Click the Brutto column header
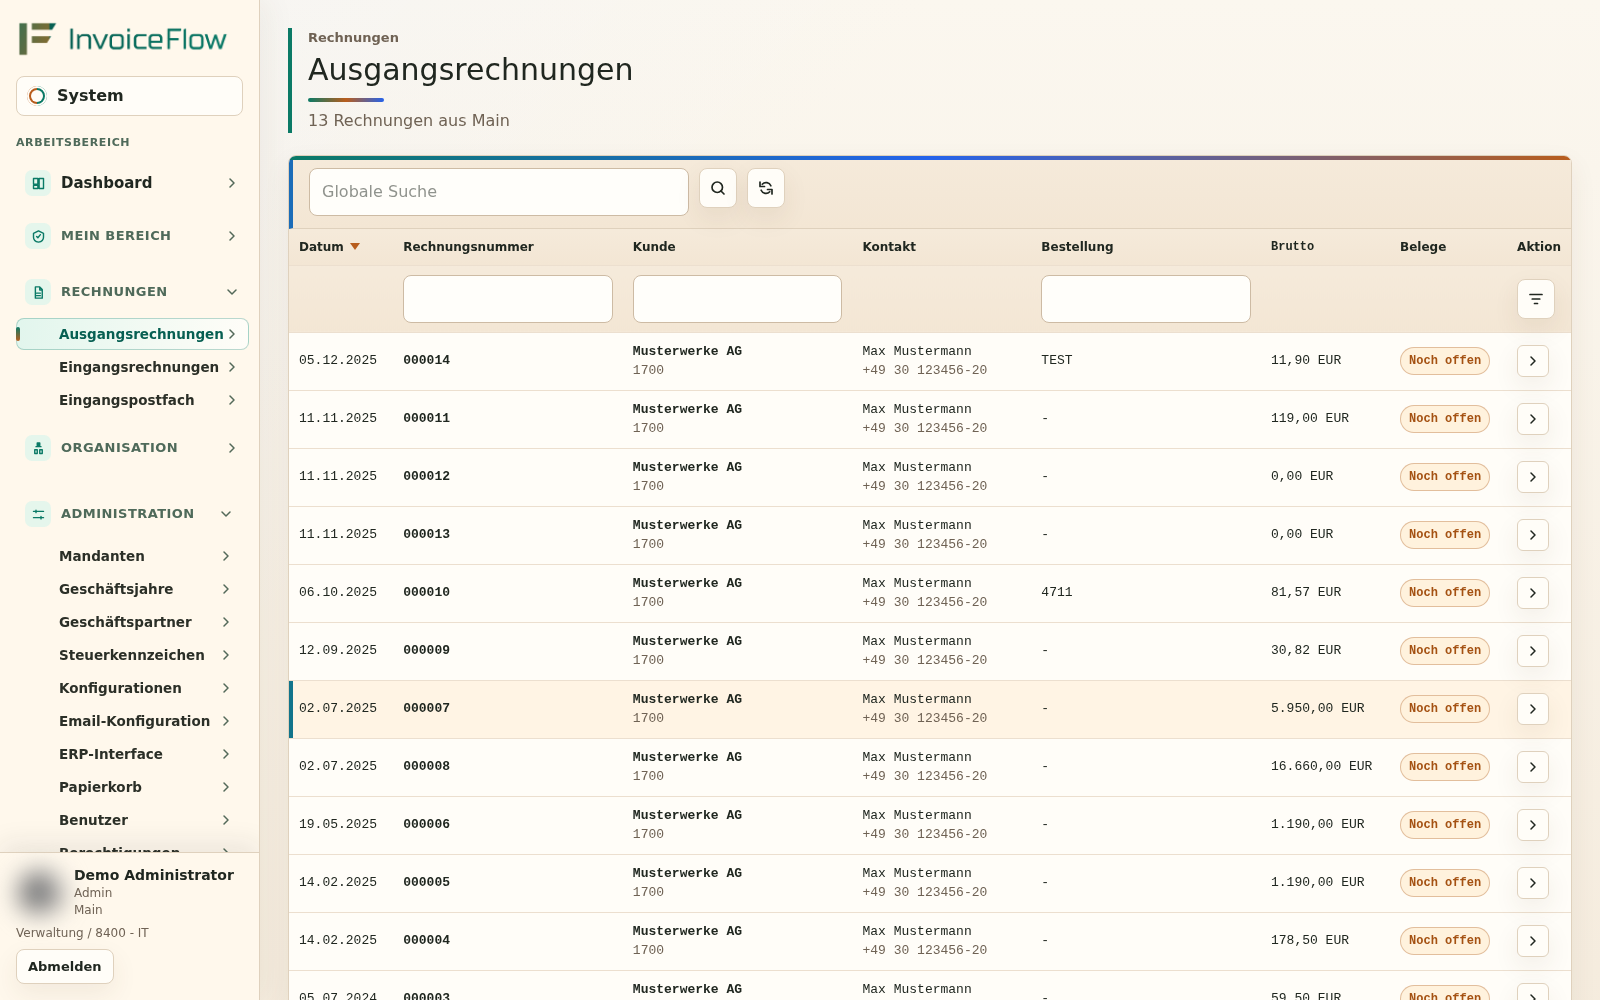The height and width of the screenshot is (1000, 1600). 1292,246
